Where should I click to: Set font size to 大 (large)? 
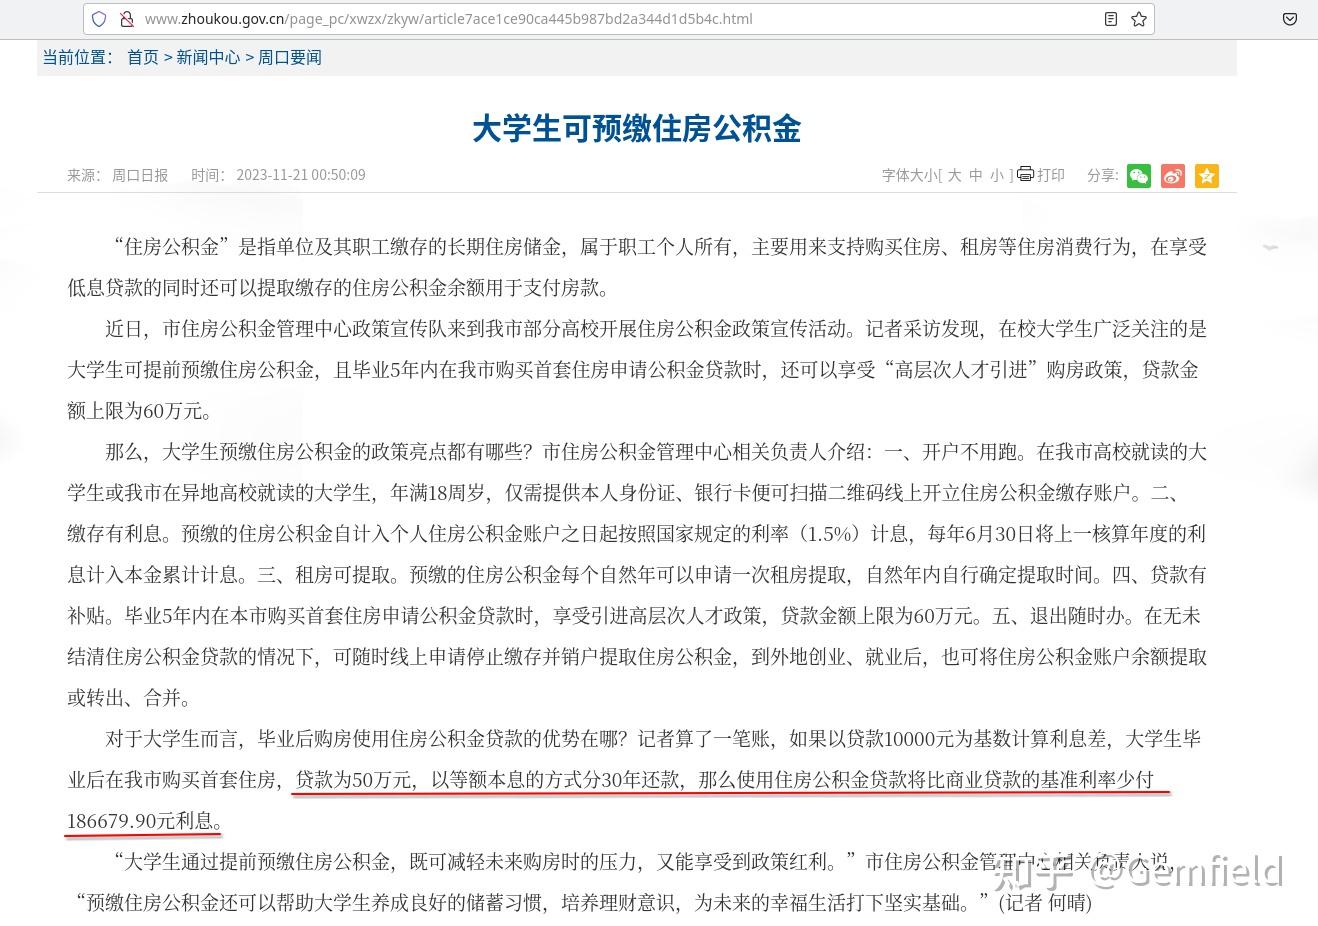point(955,175)
